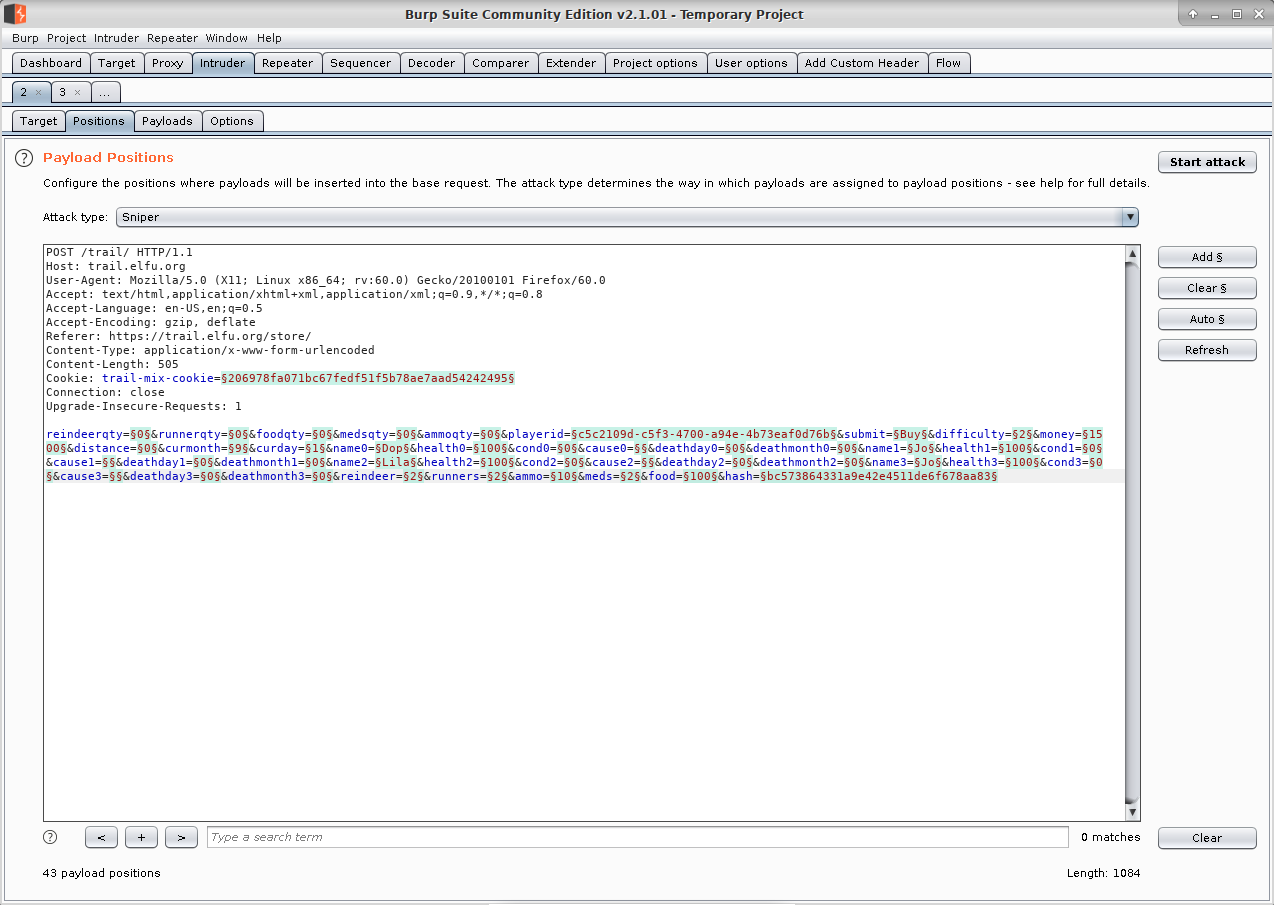
Task: Open the Help menu
Action: click(270, 38)
